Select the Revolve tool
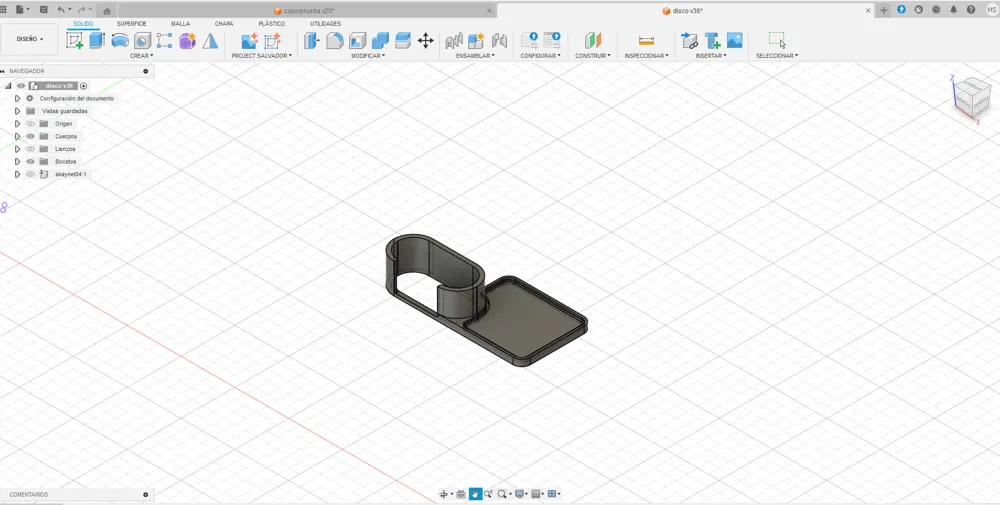The height and width of the screenshot is (505, 1000). [120, 41]
